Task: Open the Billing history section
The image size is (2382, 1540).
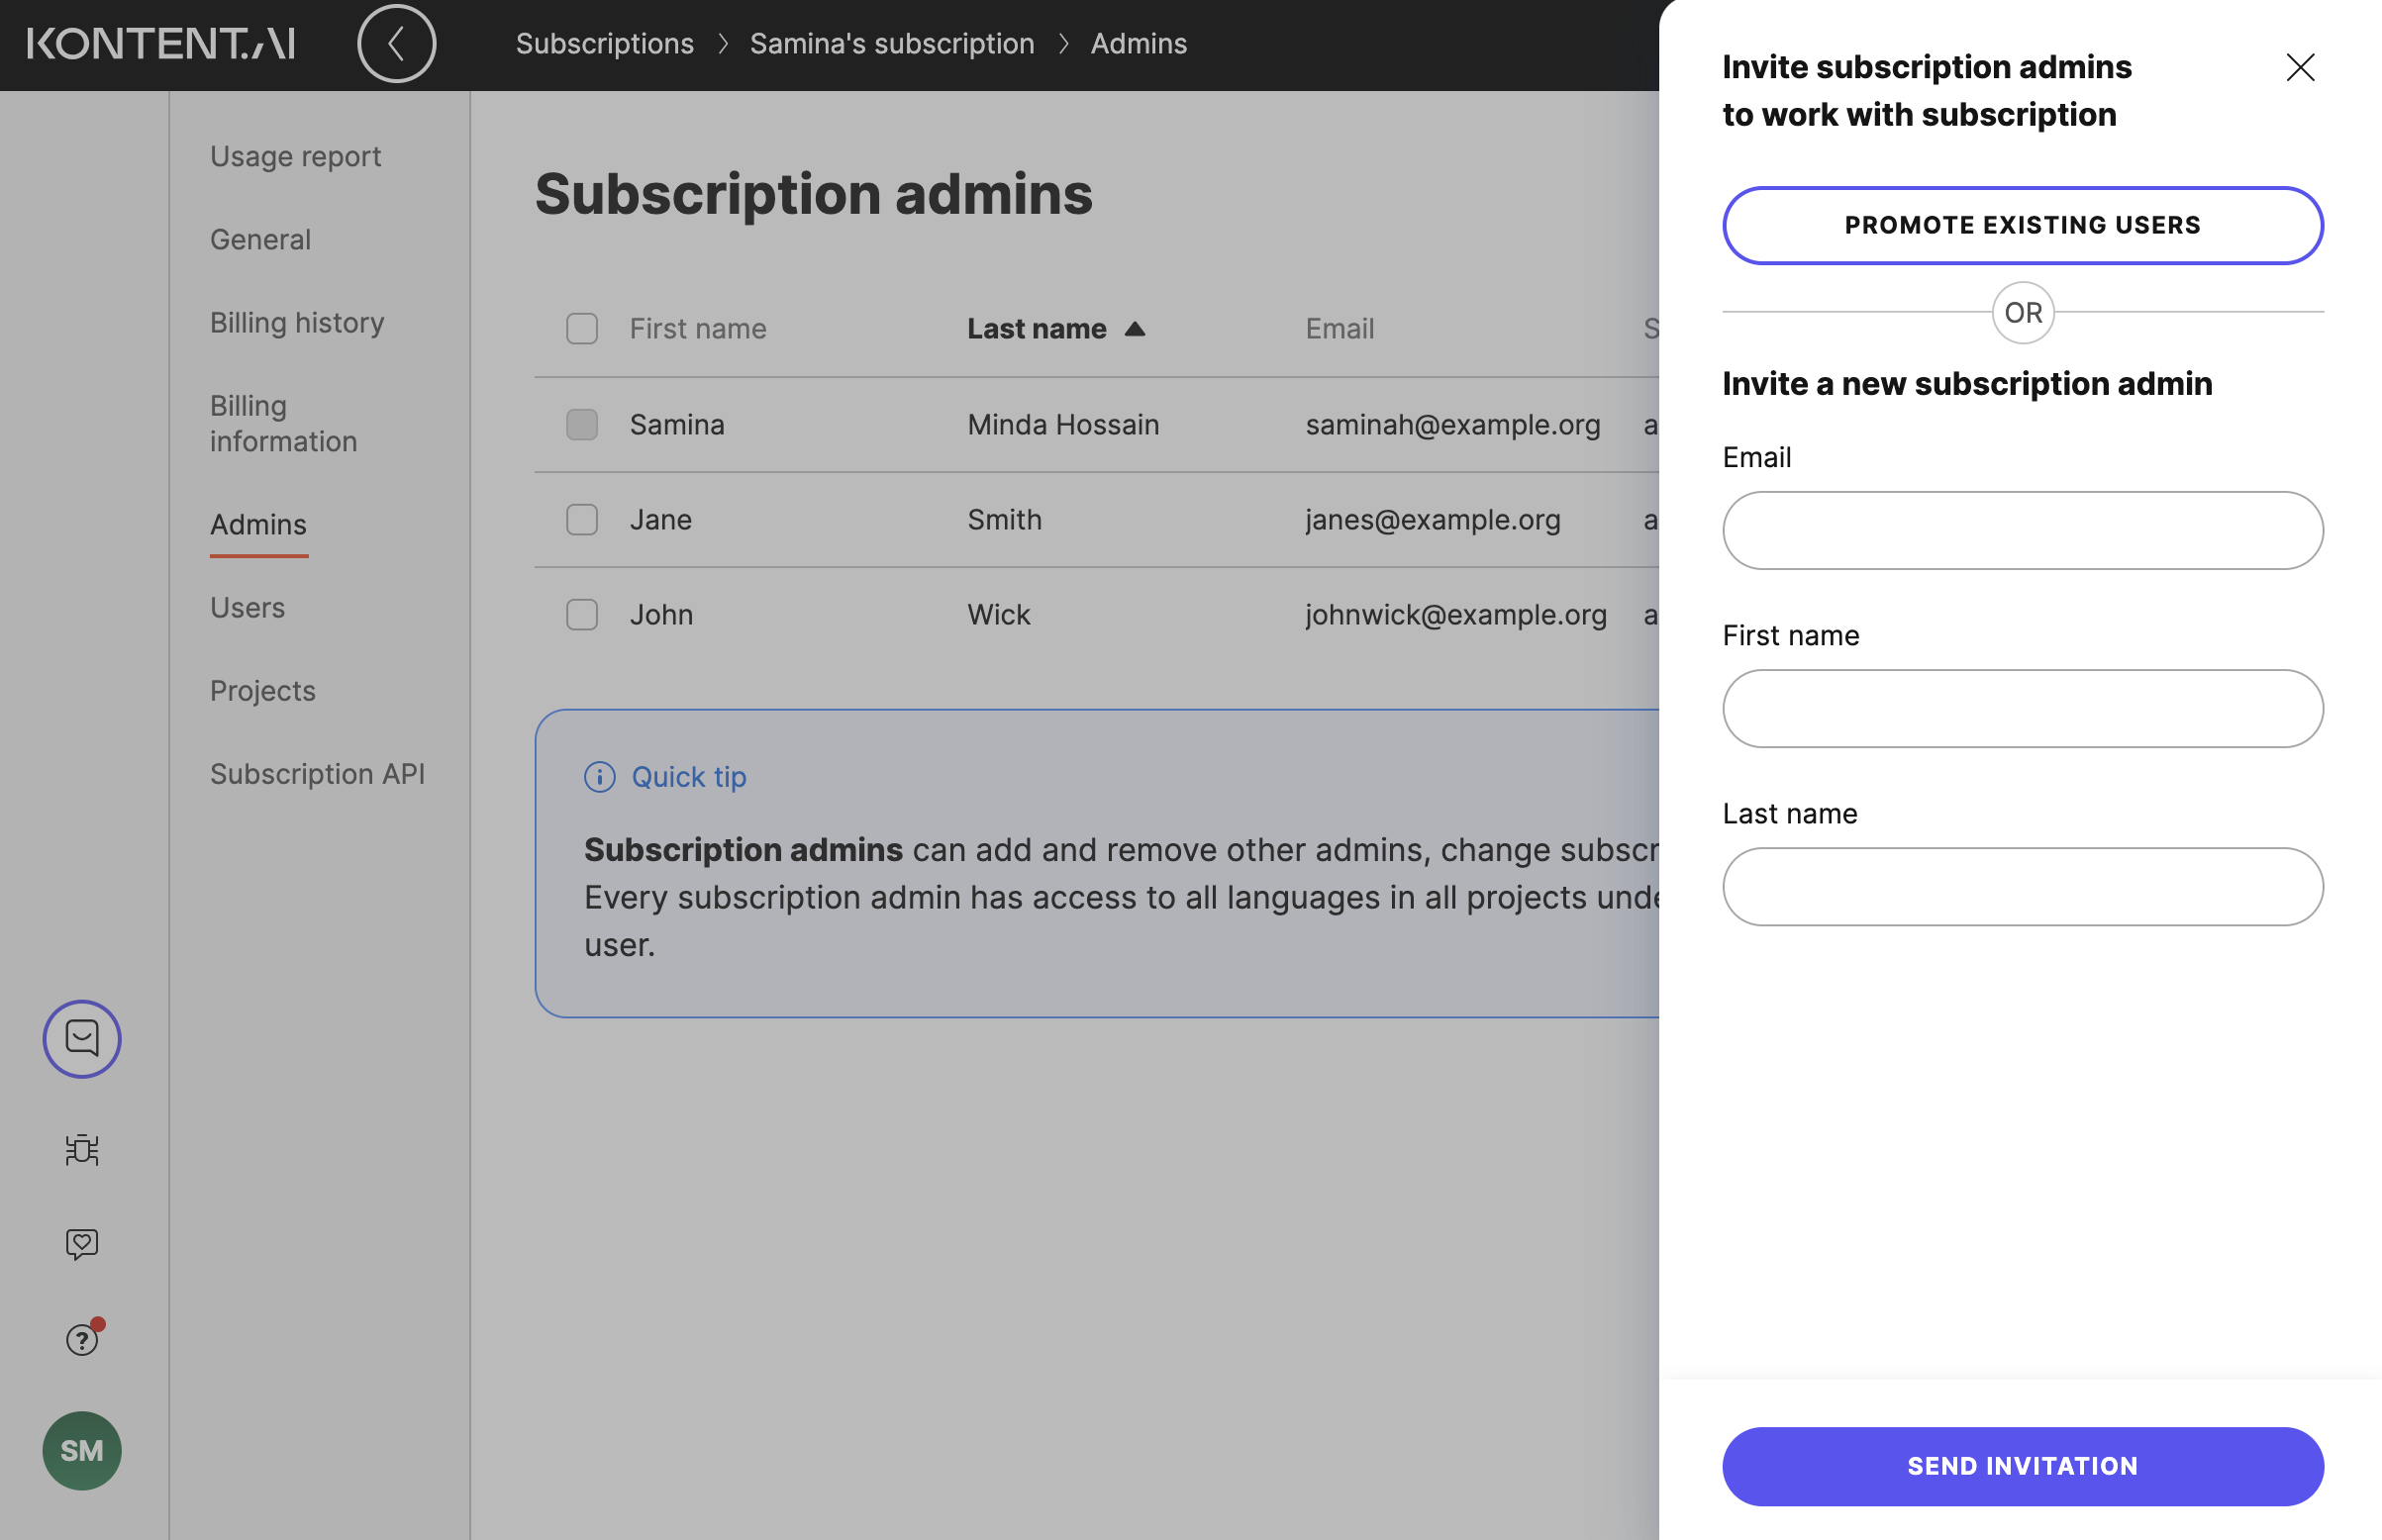Action: point(296,322)
